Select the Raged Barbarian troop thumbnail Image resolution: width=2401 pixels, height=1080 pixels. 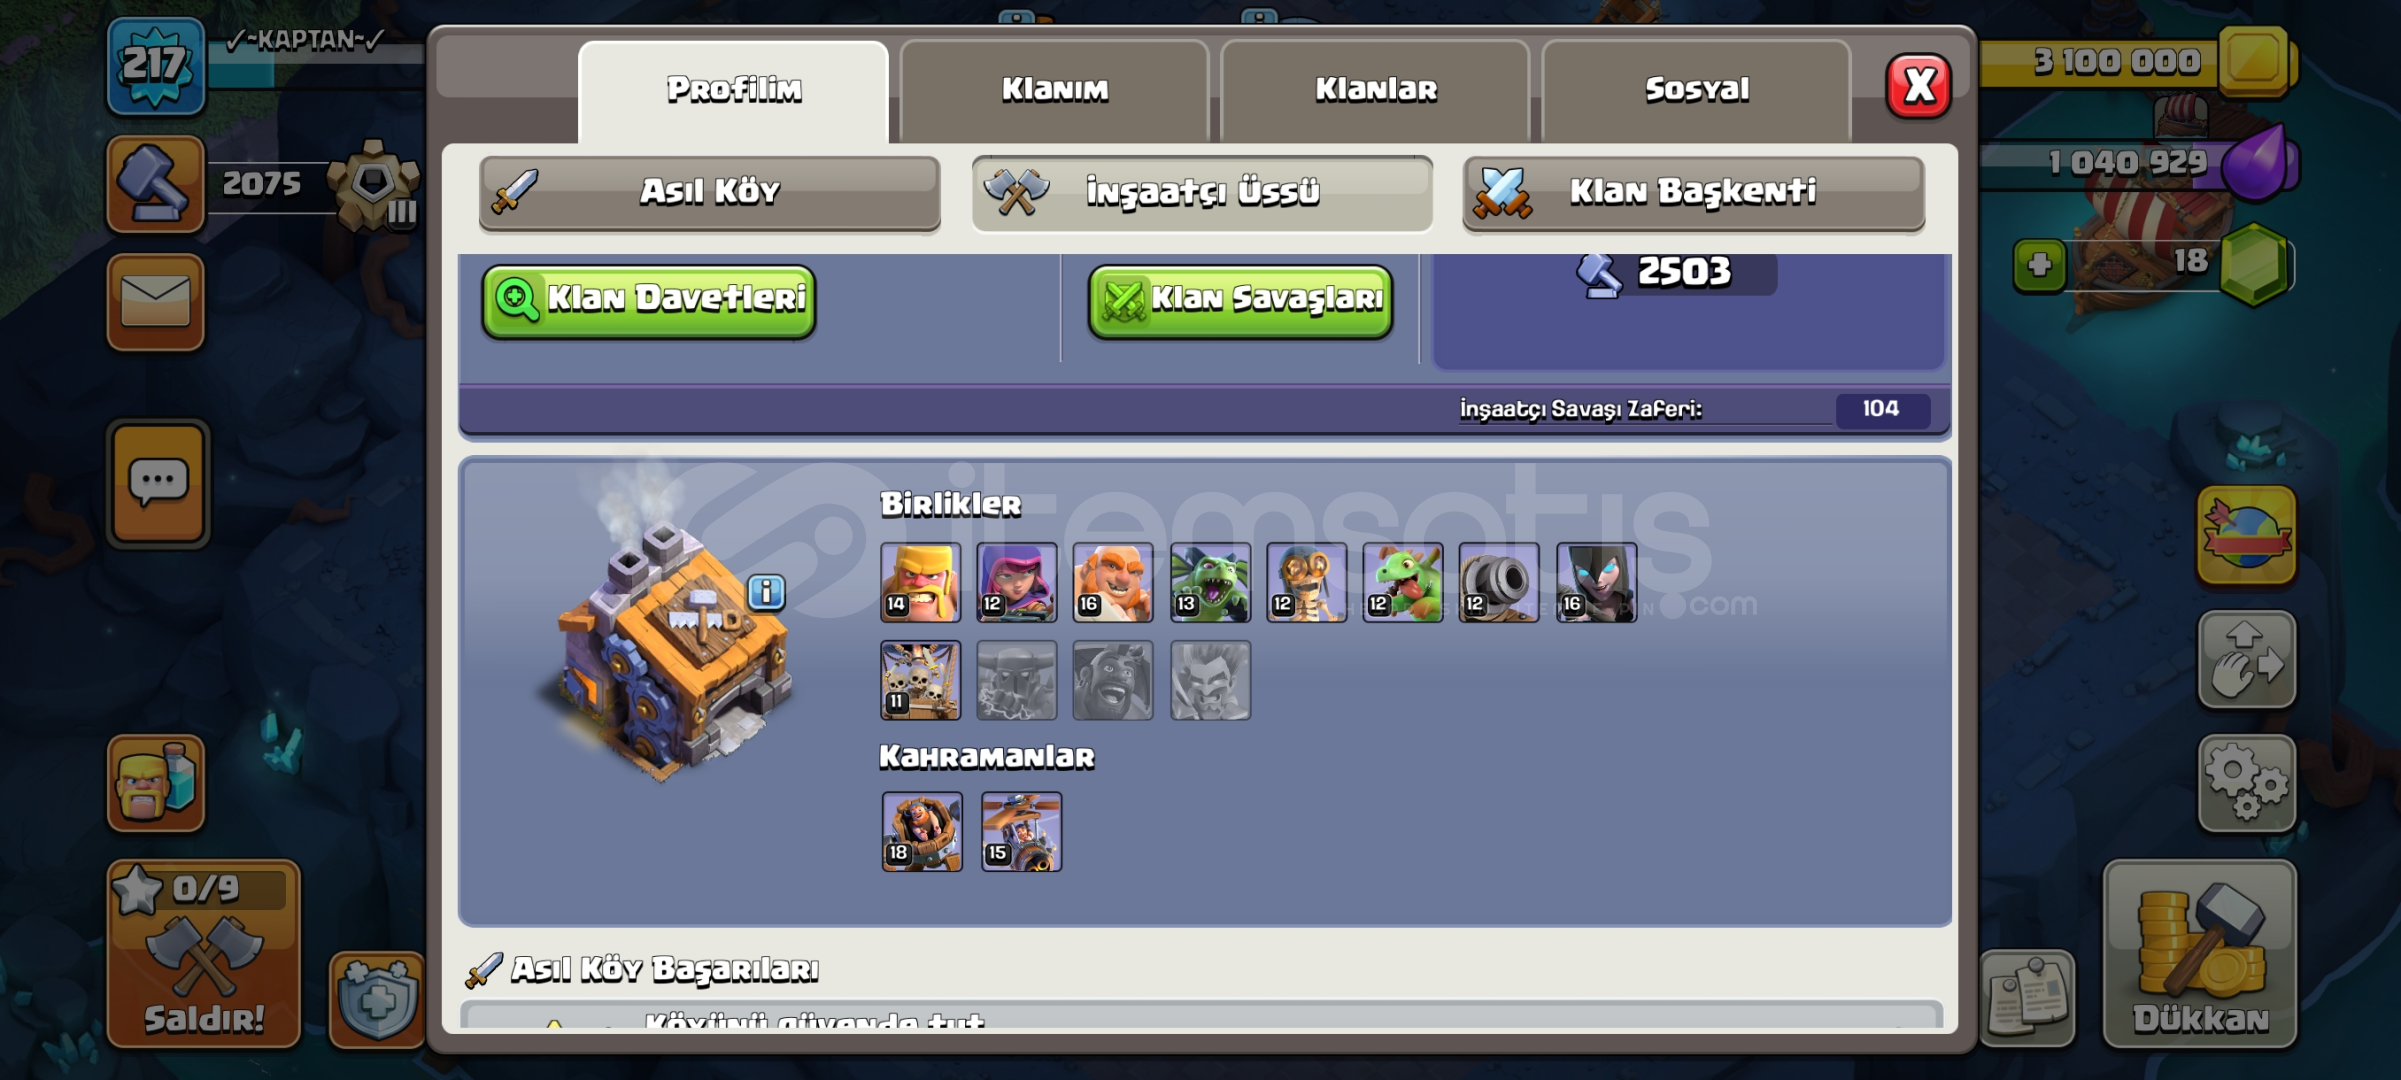pos(920,582)
